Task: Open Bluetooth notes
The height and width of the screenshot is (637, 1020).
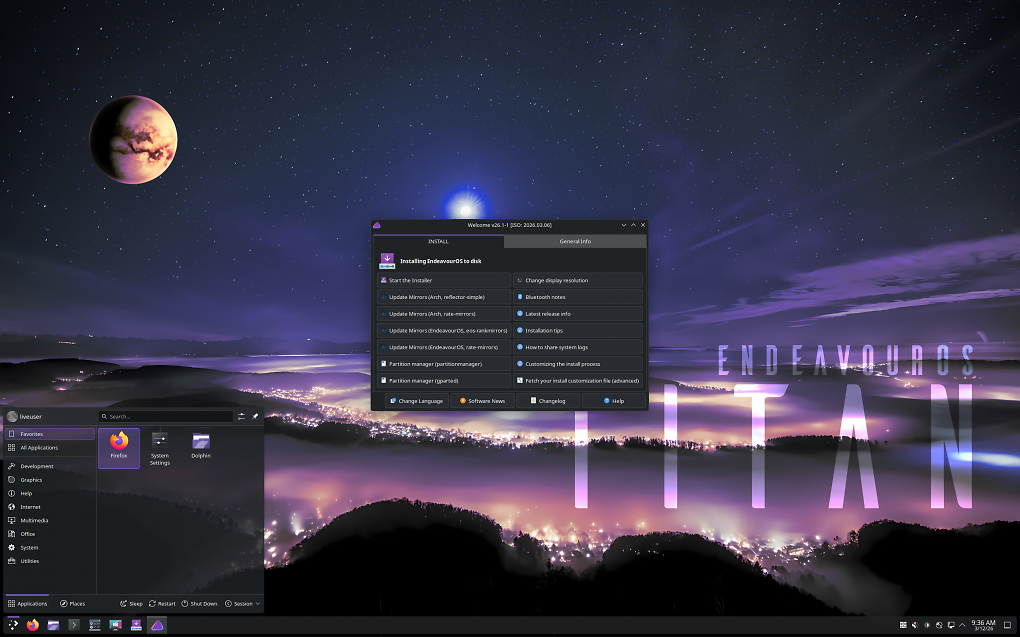Action: (578, 297)
